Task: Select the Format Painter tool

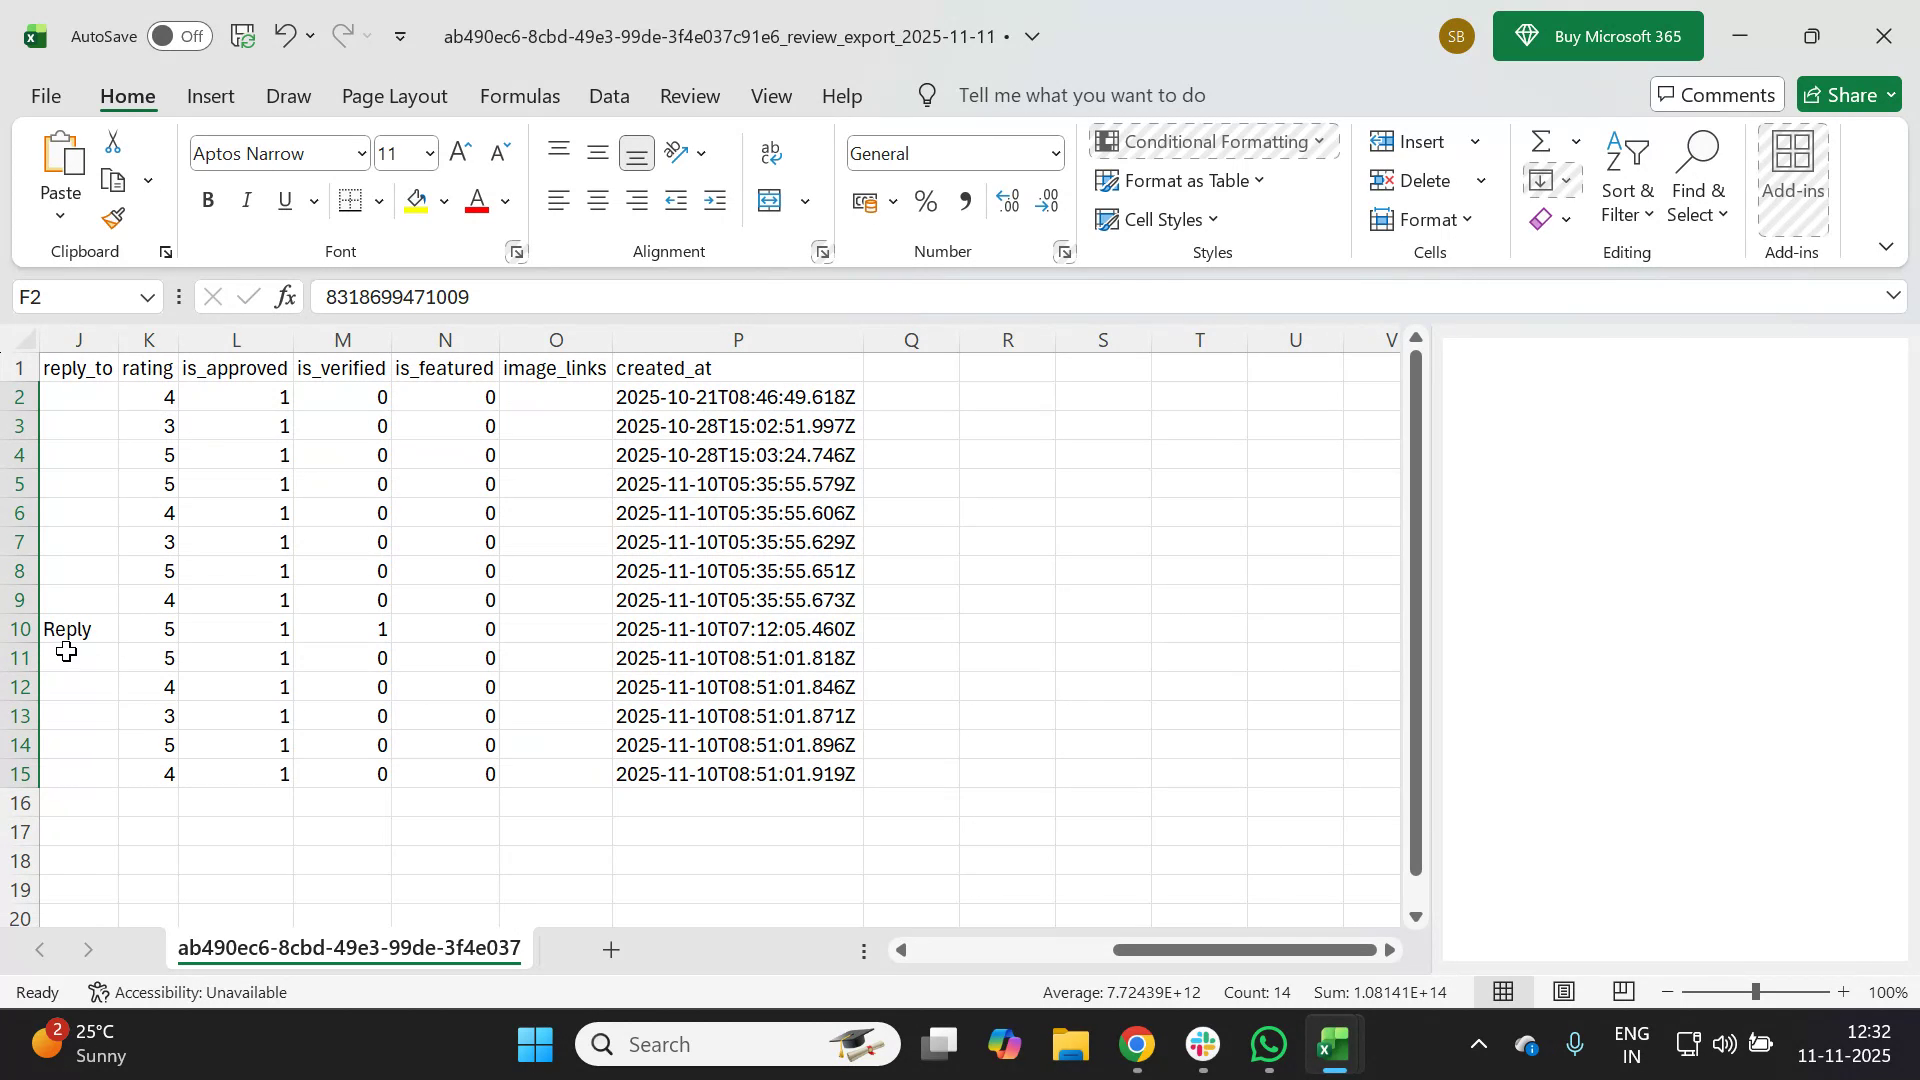Action: [x=112, y=218]
